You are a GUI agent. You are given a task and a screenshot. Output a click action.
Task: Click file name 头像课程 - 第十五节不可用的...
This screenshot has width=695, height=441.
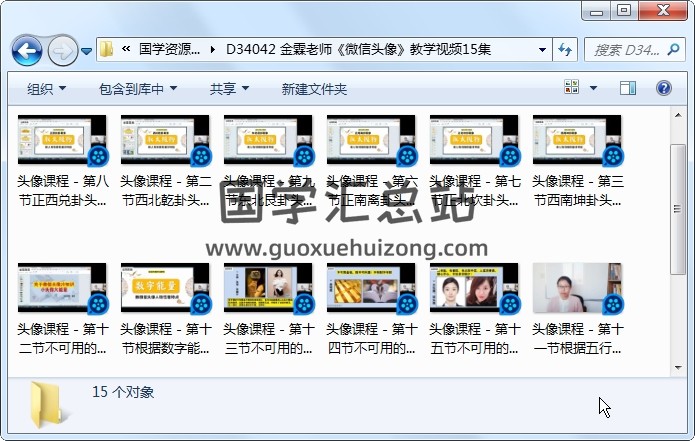475,339
